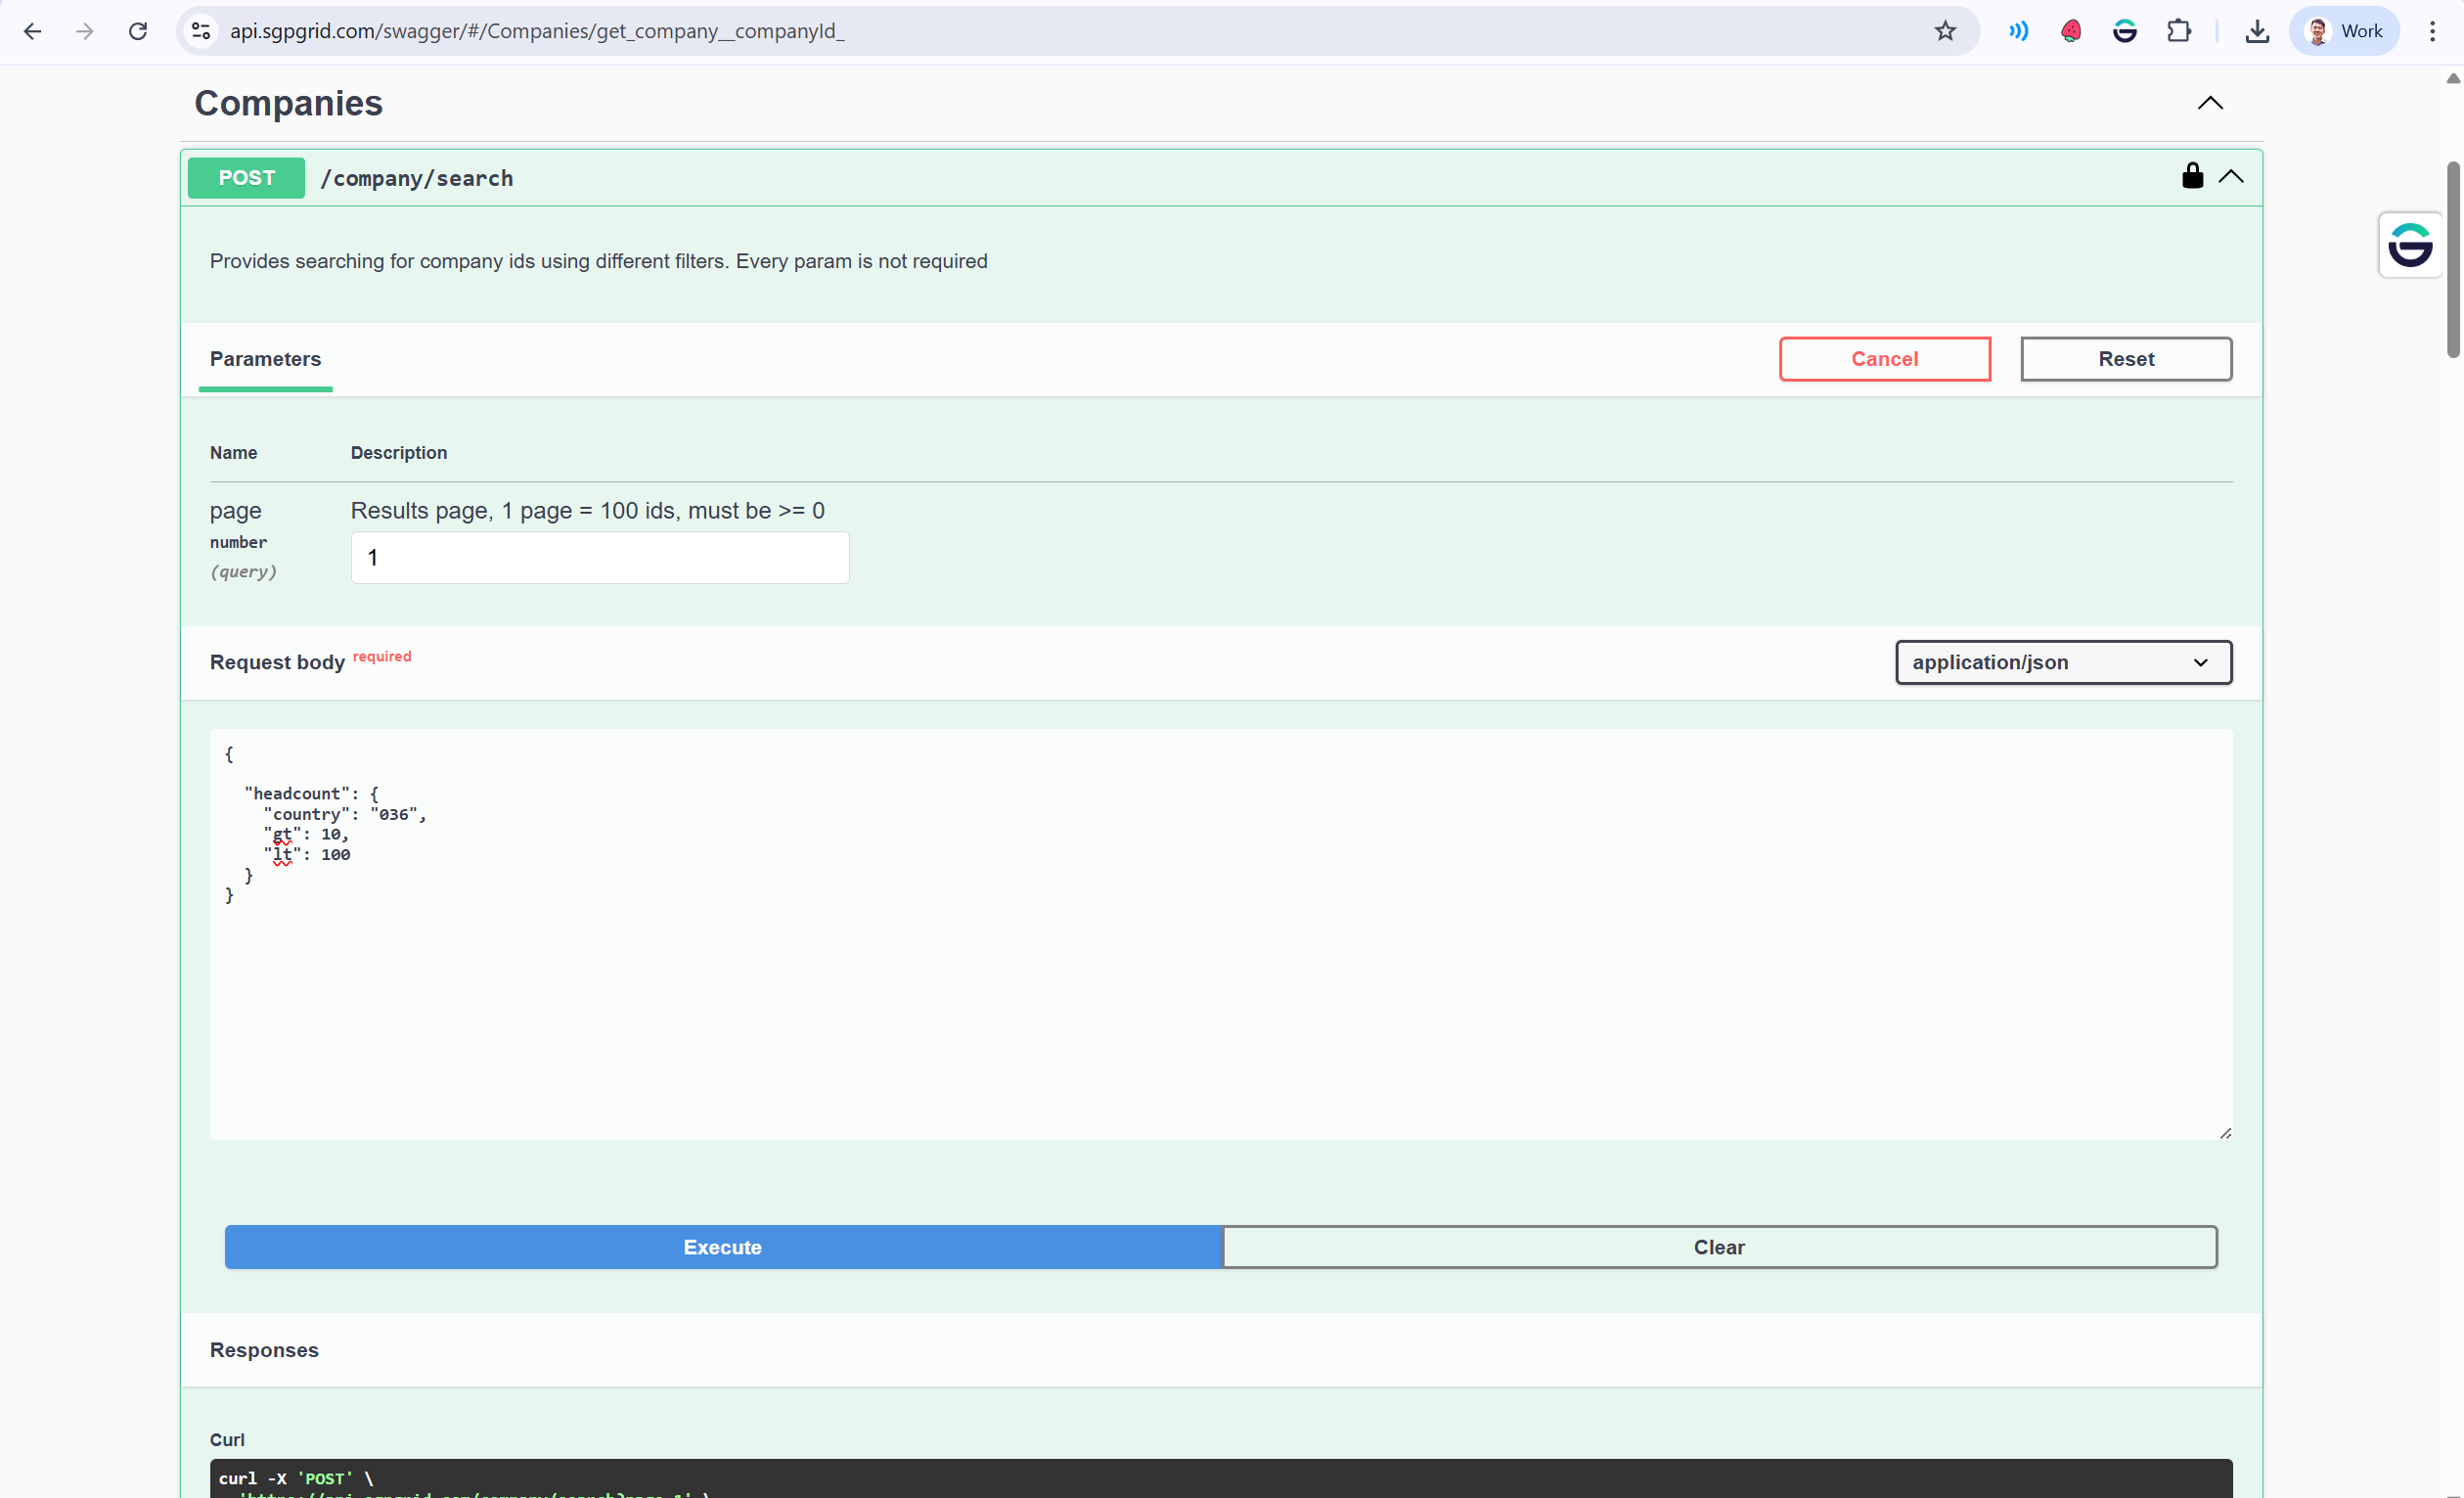Click the scrollbar up arrow
Screen dimensions: 2464x1498
click(x=2453, y=78)
